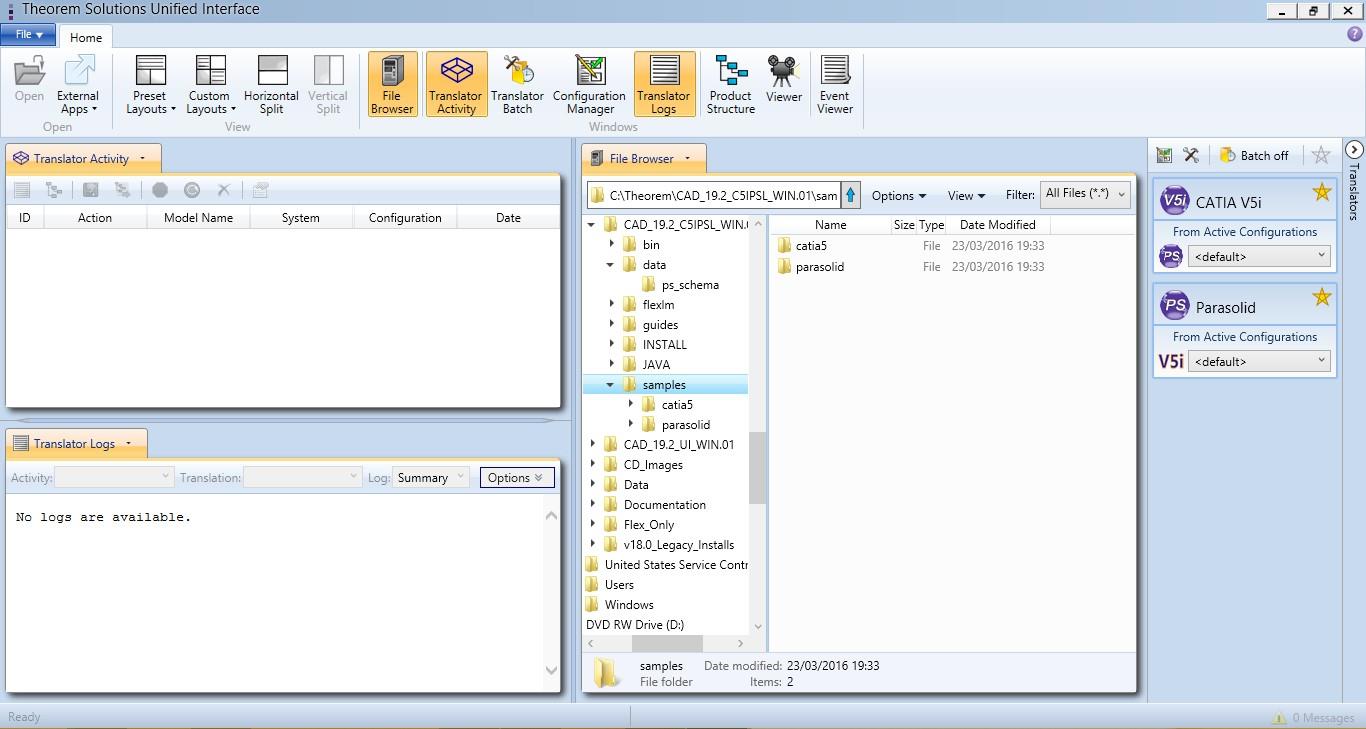Open the Log Summary dropdown
This screenshot has height=729, width=1366.
[431, 478]
